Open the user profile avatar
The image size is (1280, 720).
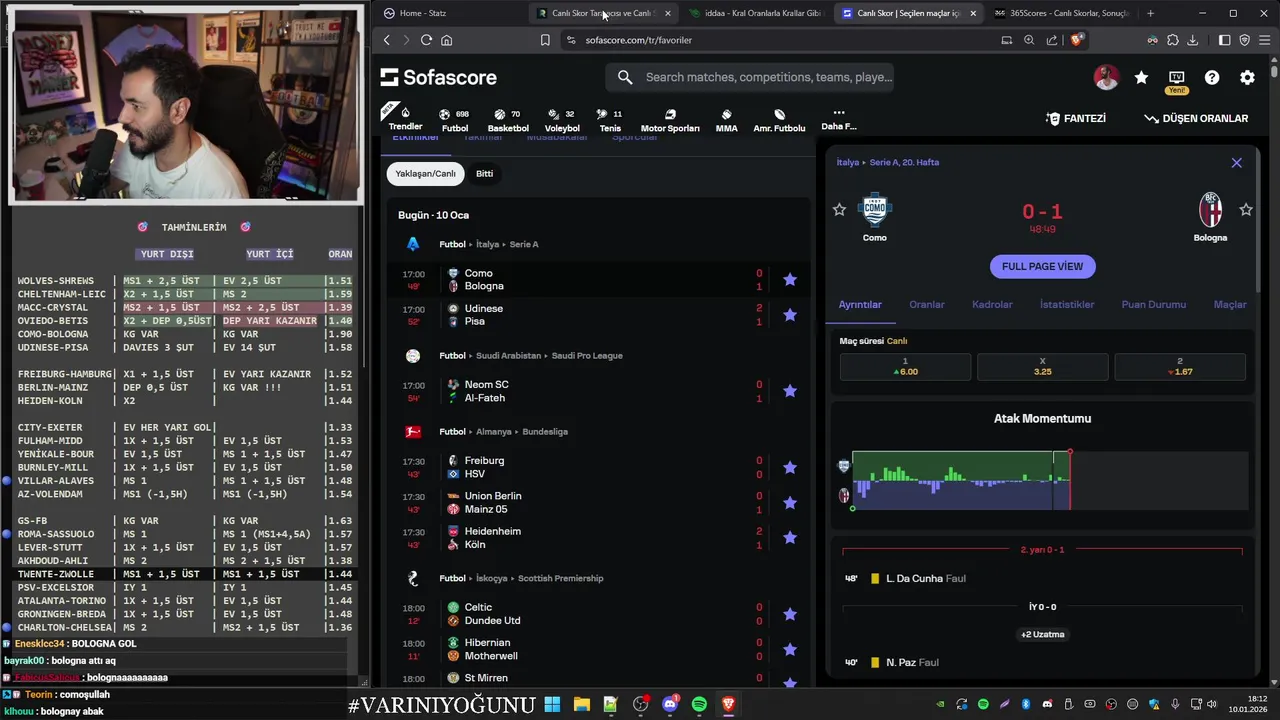pyautogui.click(x=1106, y=77)
